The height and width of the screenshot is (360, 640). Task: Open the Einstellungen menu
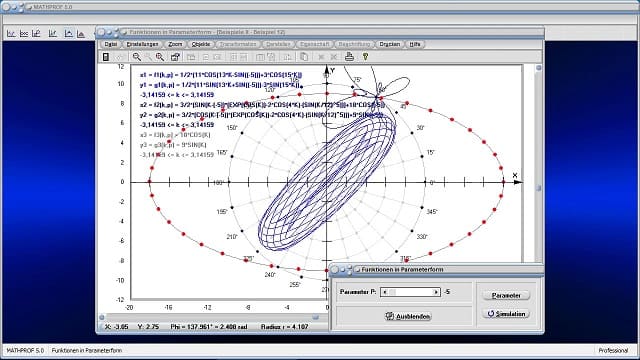(x=142, y=44)
